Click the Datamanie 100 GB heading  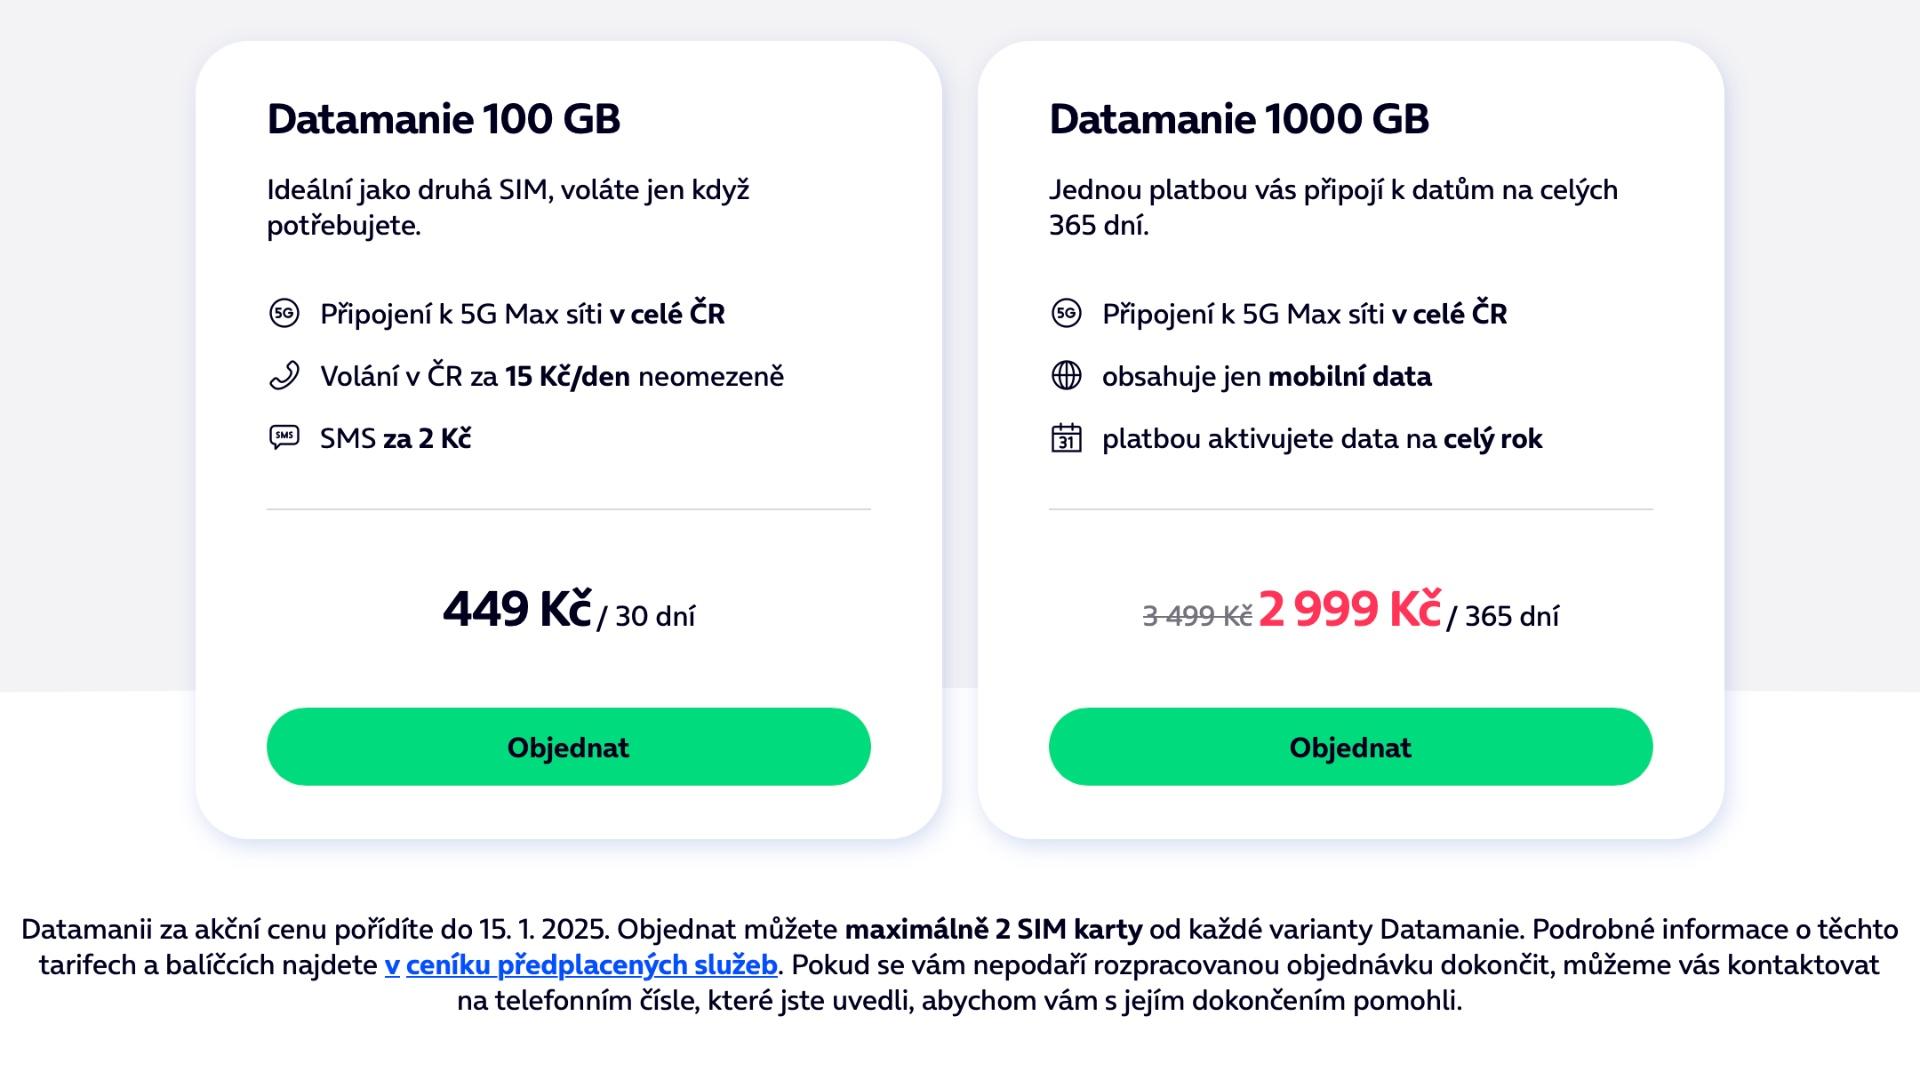click(443, 119)
